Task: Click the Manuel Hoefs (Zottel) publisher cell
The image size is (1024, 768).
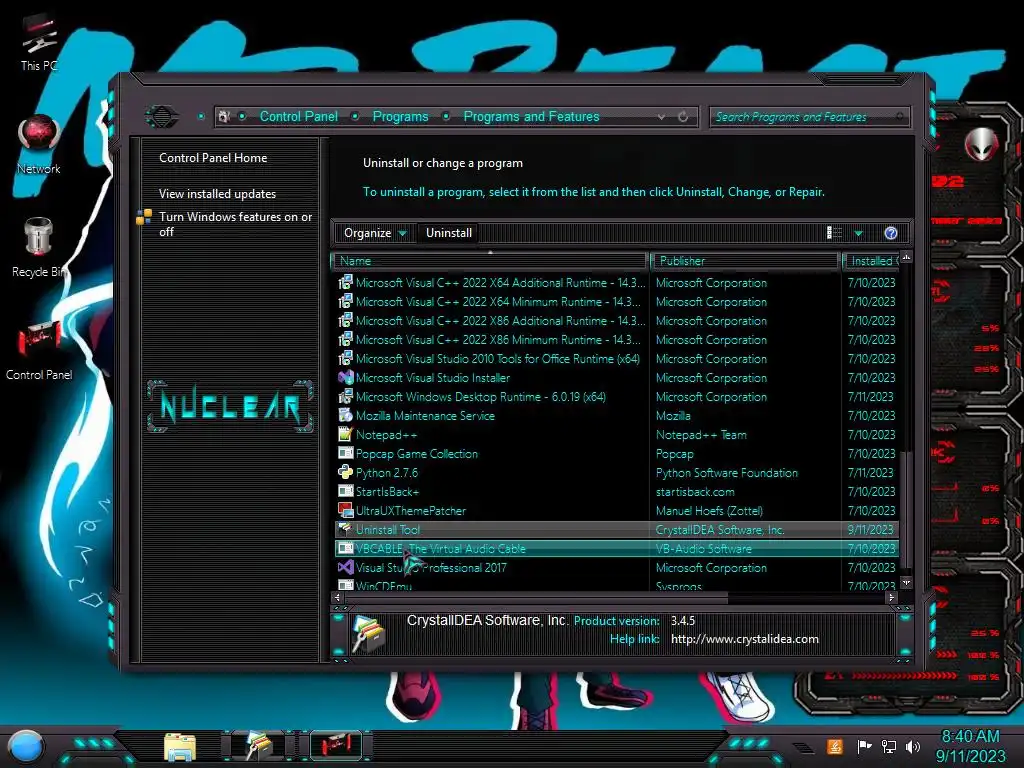Action: coord(709,511)
